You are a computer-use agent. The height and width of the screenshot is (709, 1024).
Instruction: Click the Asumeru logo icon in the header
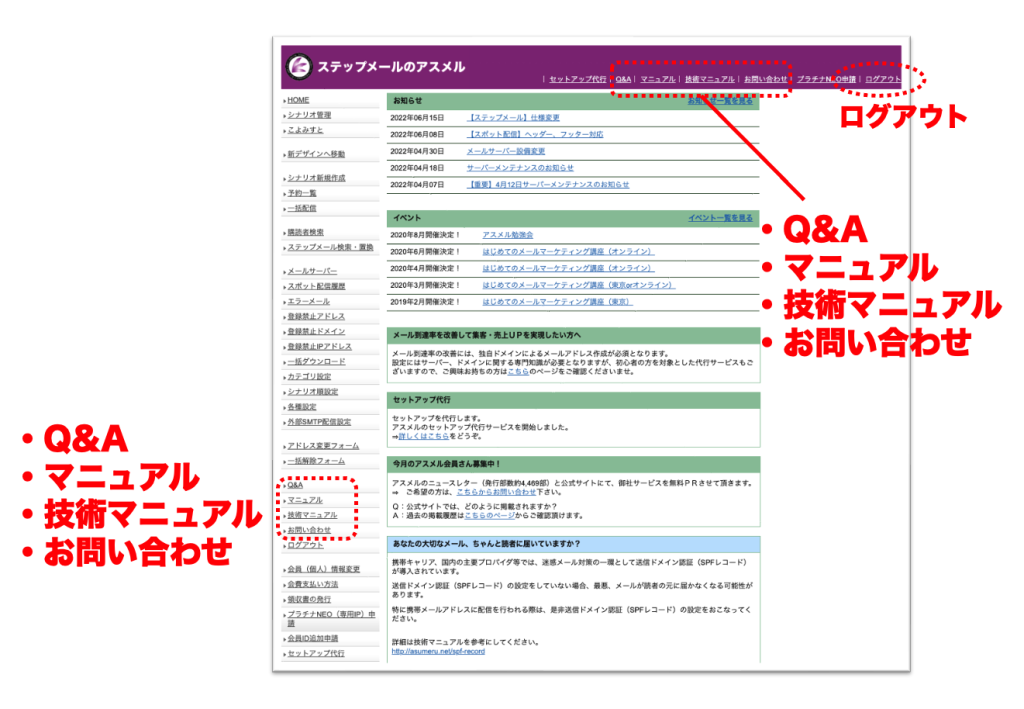[x=299, y=66]
